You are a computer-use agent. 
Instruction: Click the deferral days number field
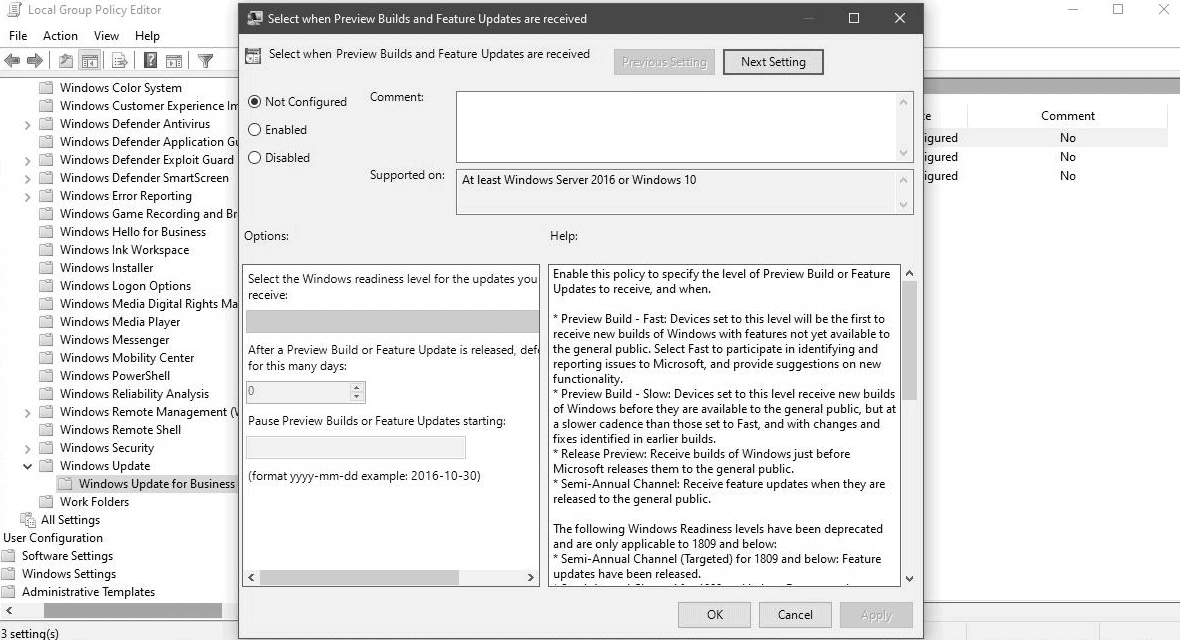coord(298,392)
